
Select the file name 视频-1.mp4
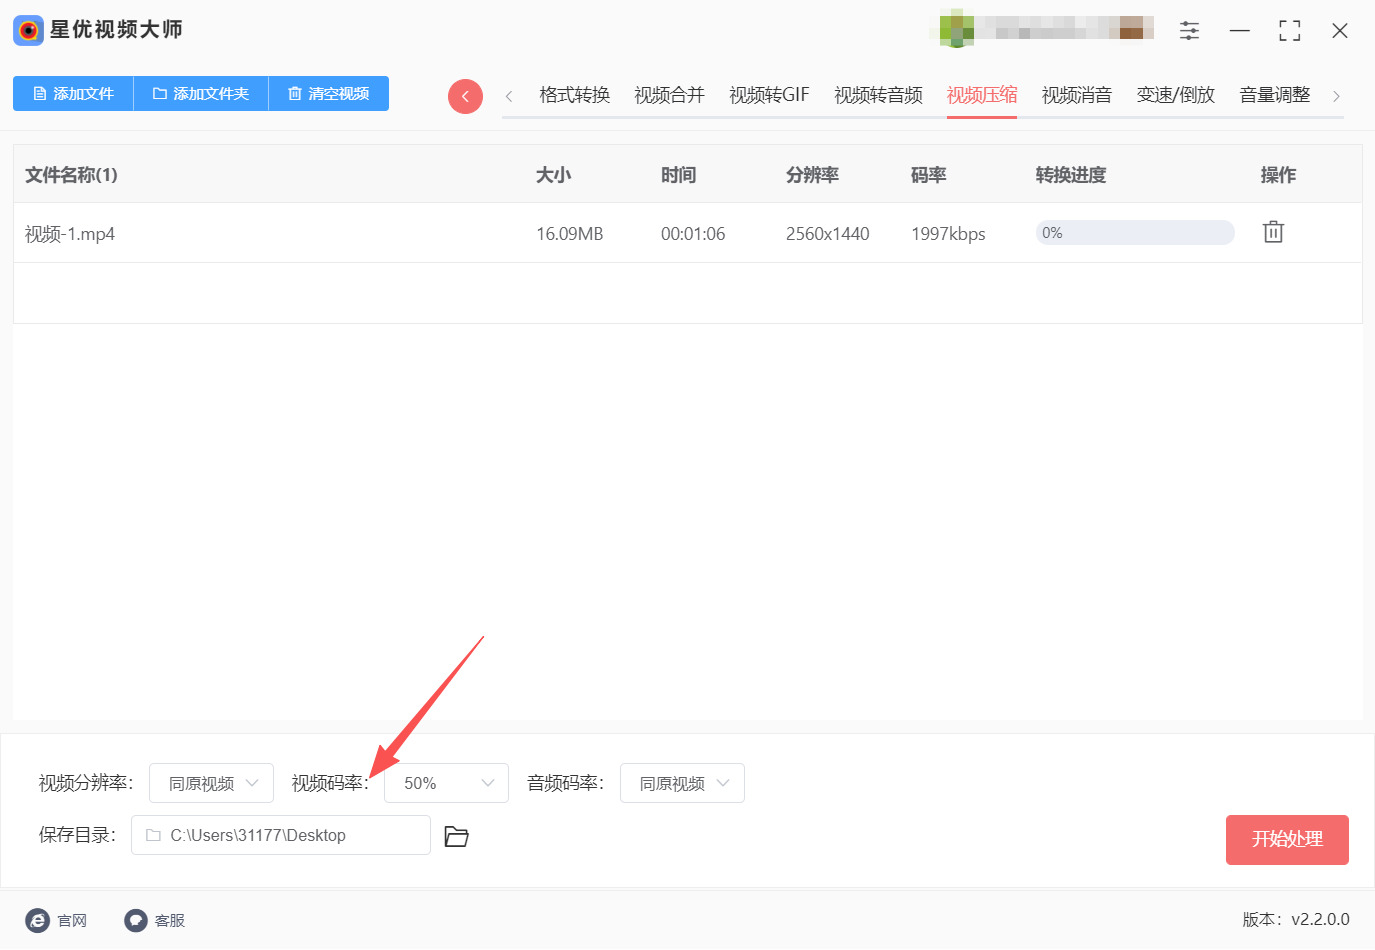(70, 234)
